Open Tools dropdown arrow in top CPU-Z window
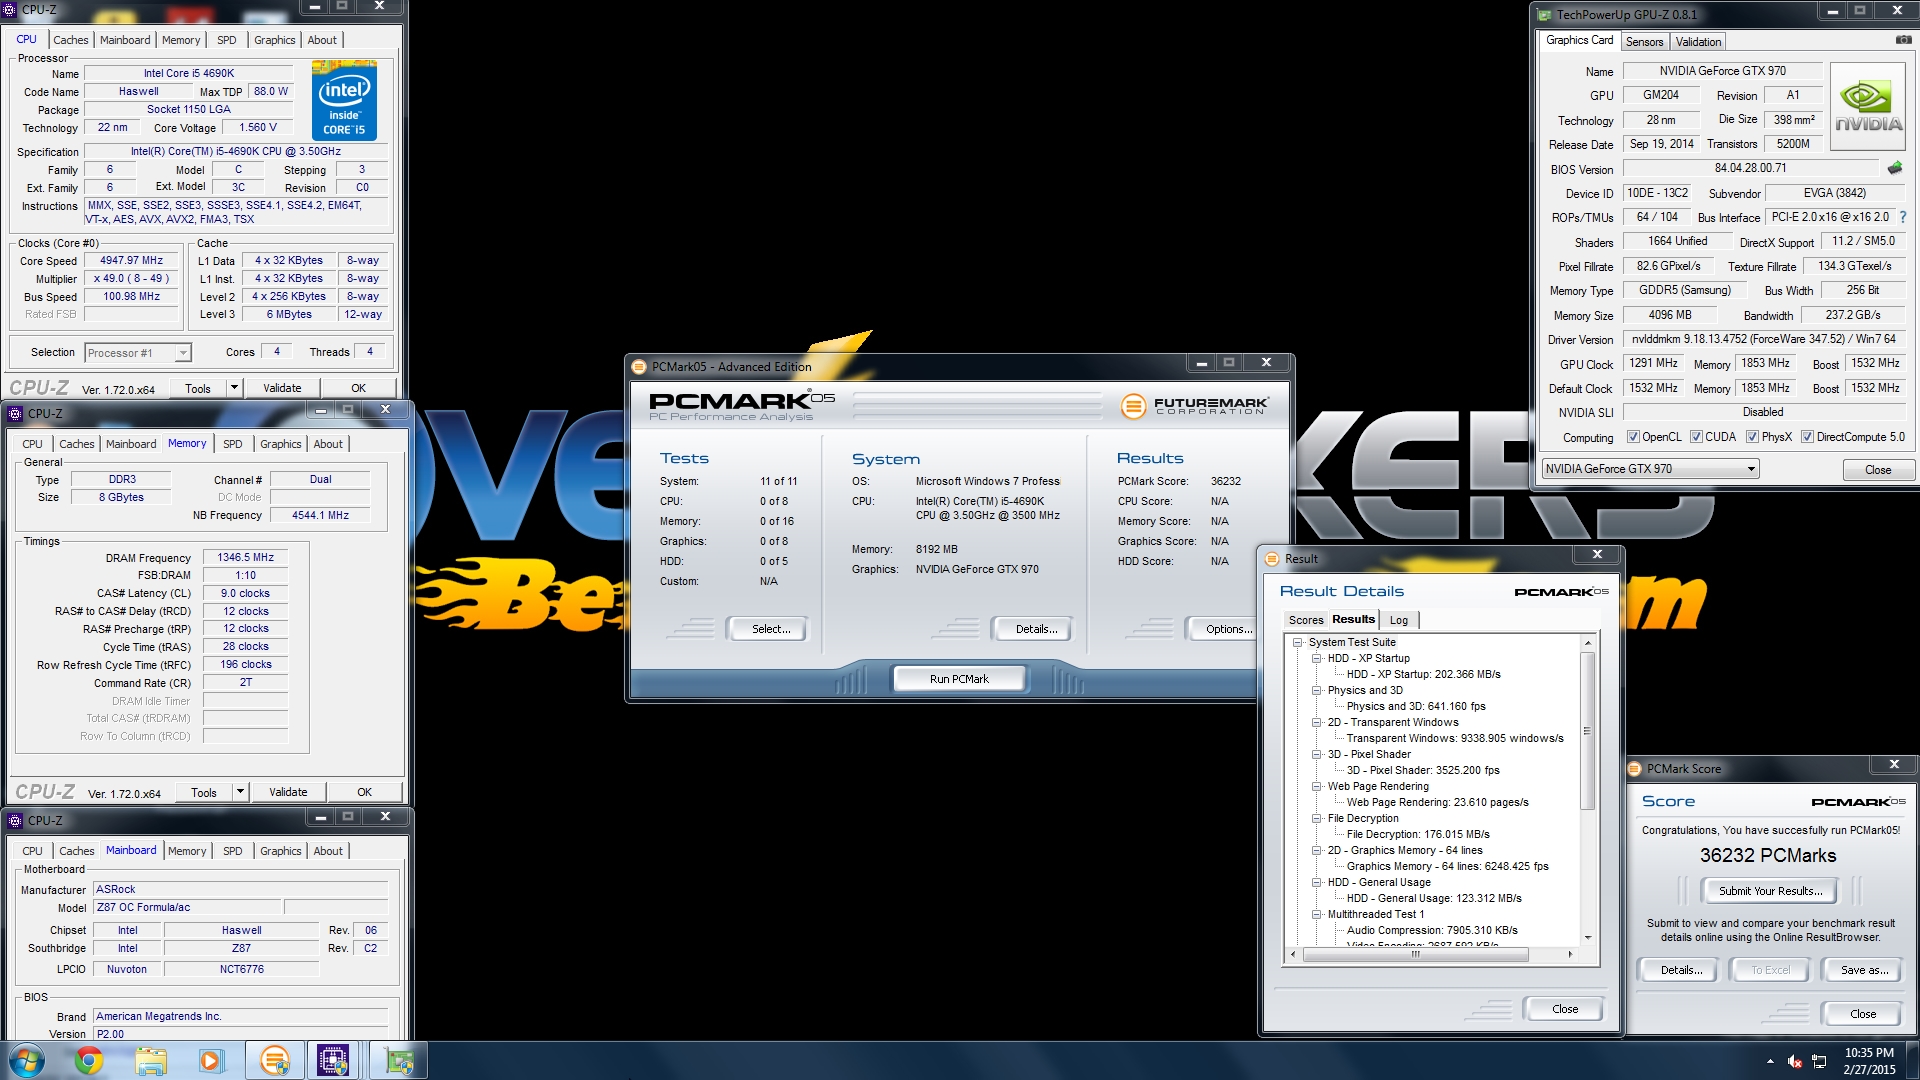The image size is (1920, 1080). [x=234, y=388]
